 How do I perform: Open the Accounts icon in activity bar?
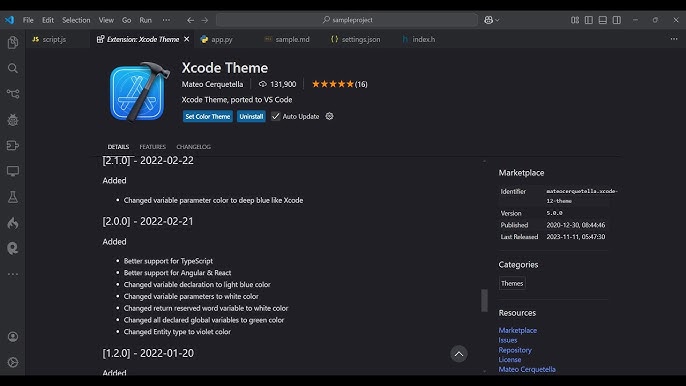[13, 337]
